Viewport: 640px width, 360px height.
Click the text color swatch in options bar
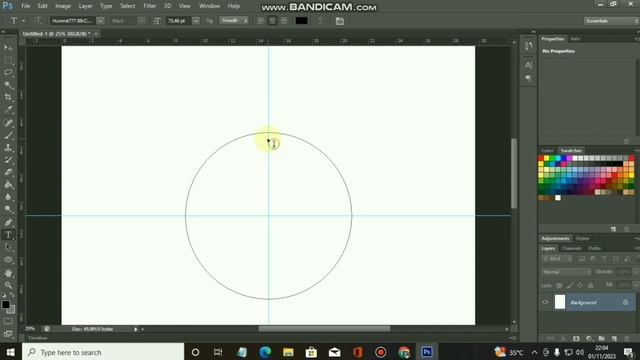pos(302,21)
